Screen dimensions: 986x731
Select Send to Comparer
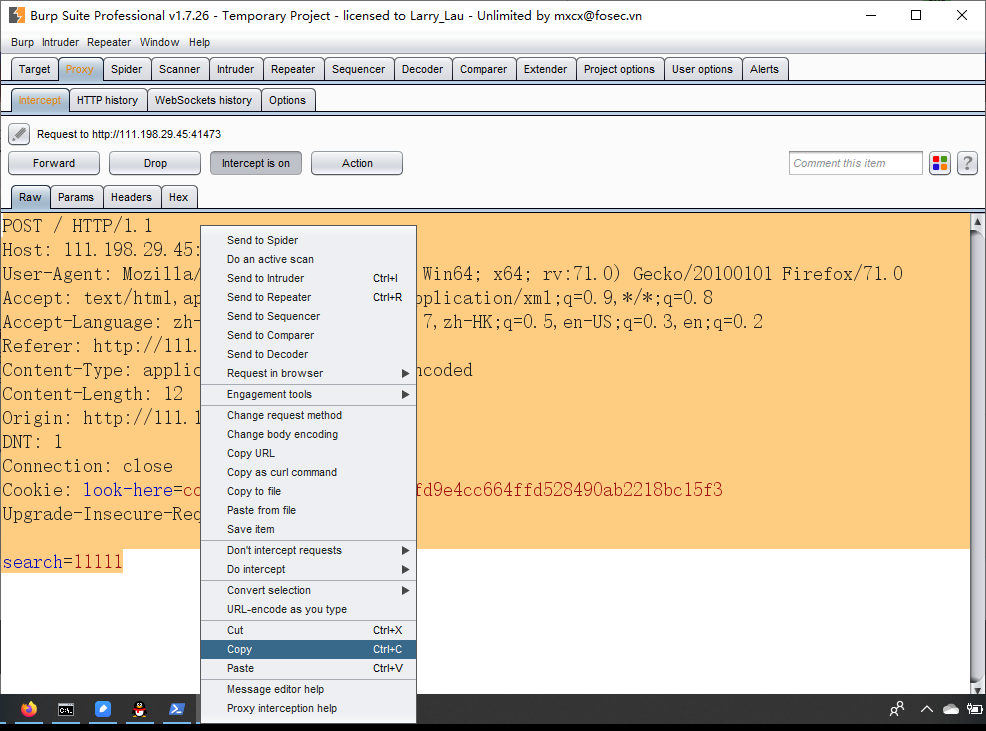pos(308,335)
